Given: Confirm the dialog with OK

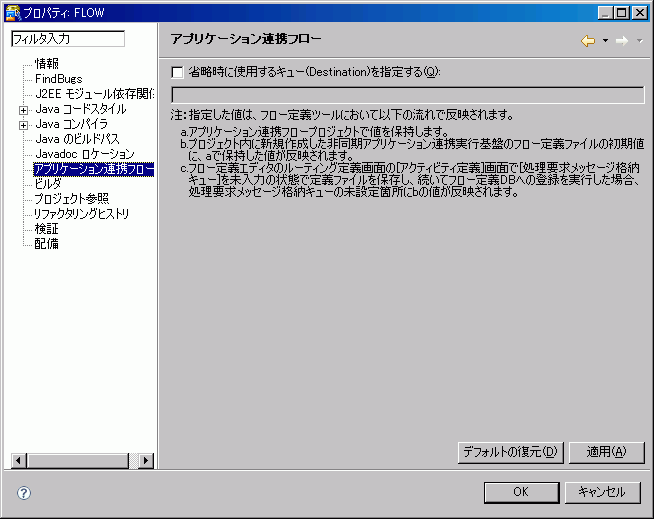Looking at the screenshot, I should 520,492.
